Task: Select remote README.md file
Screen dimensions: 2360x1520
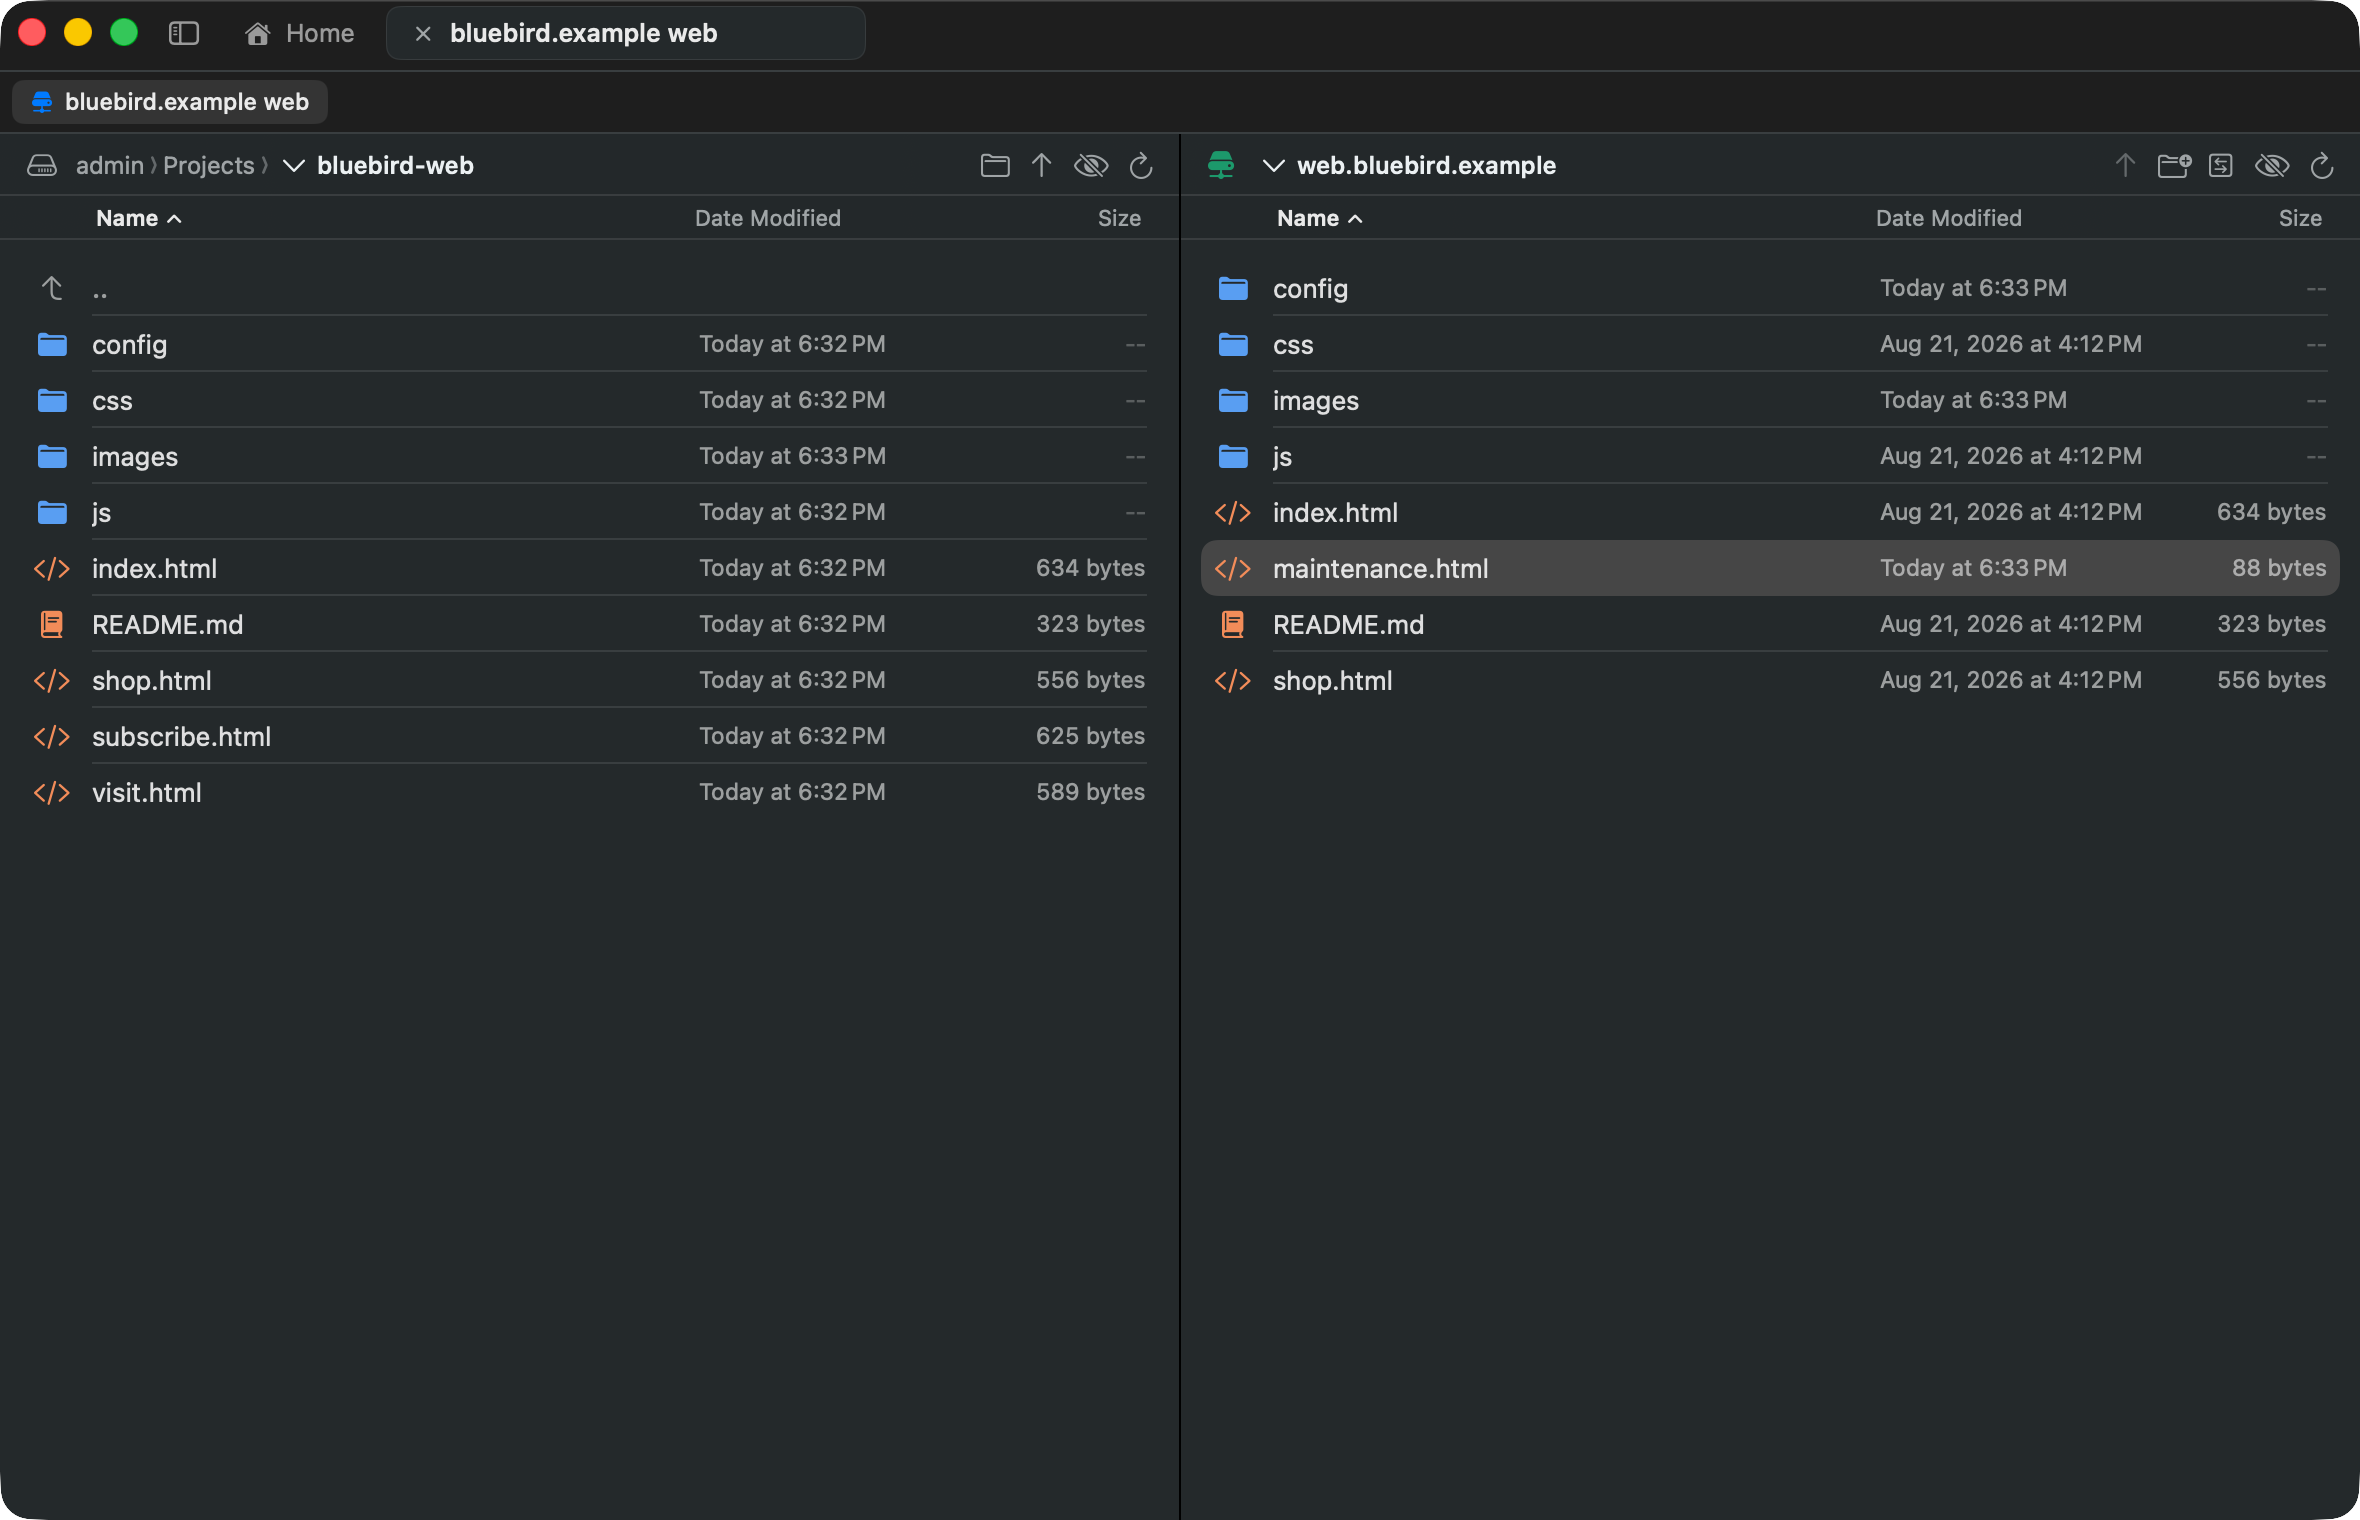Action: coord(1770,624)
